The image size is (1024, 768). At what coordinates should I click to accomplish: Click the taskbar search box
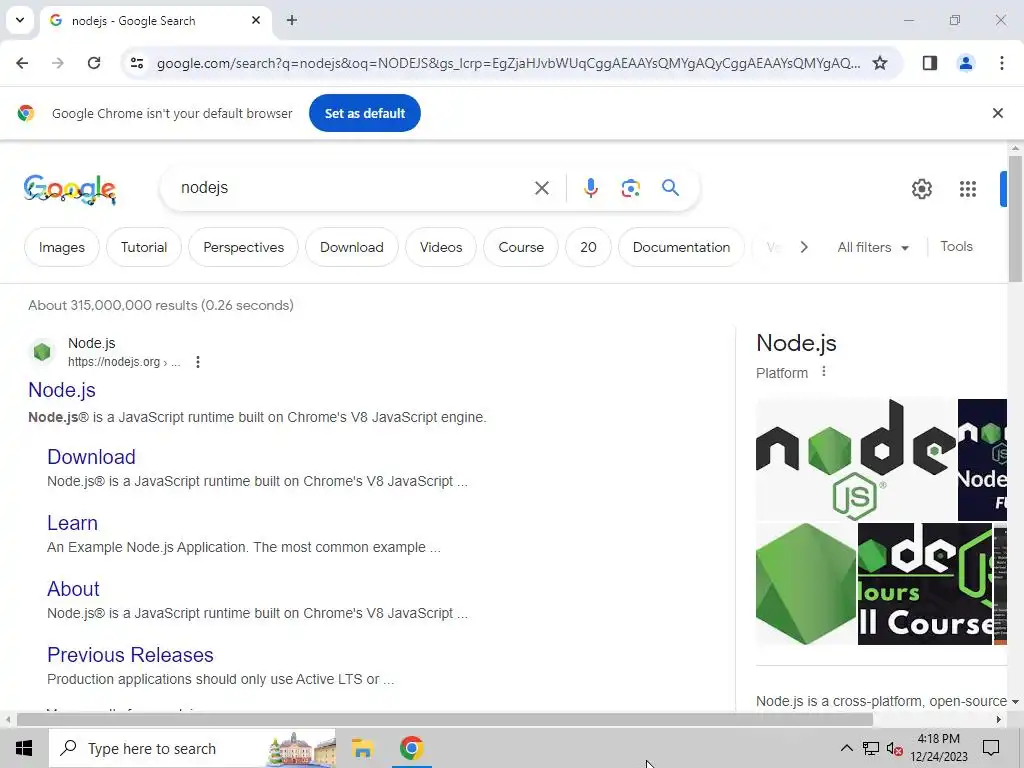click(x=193, y=748)
